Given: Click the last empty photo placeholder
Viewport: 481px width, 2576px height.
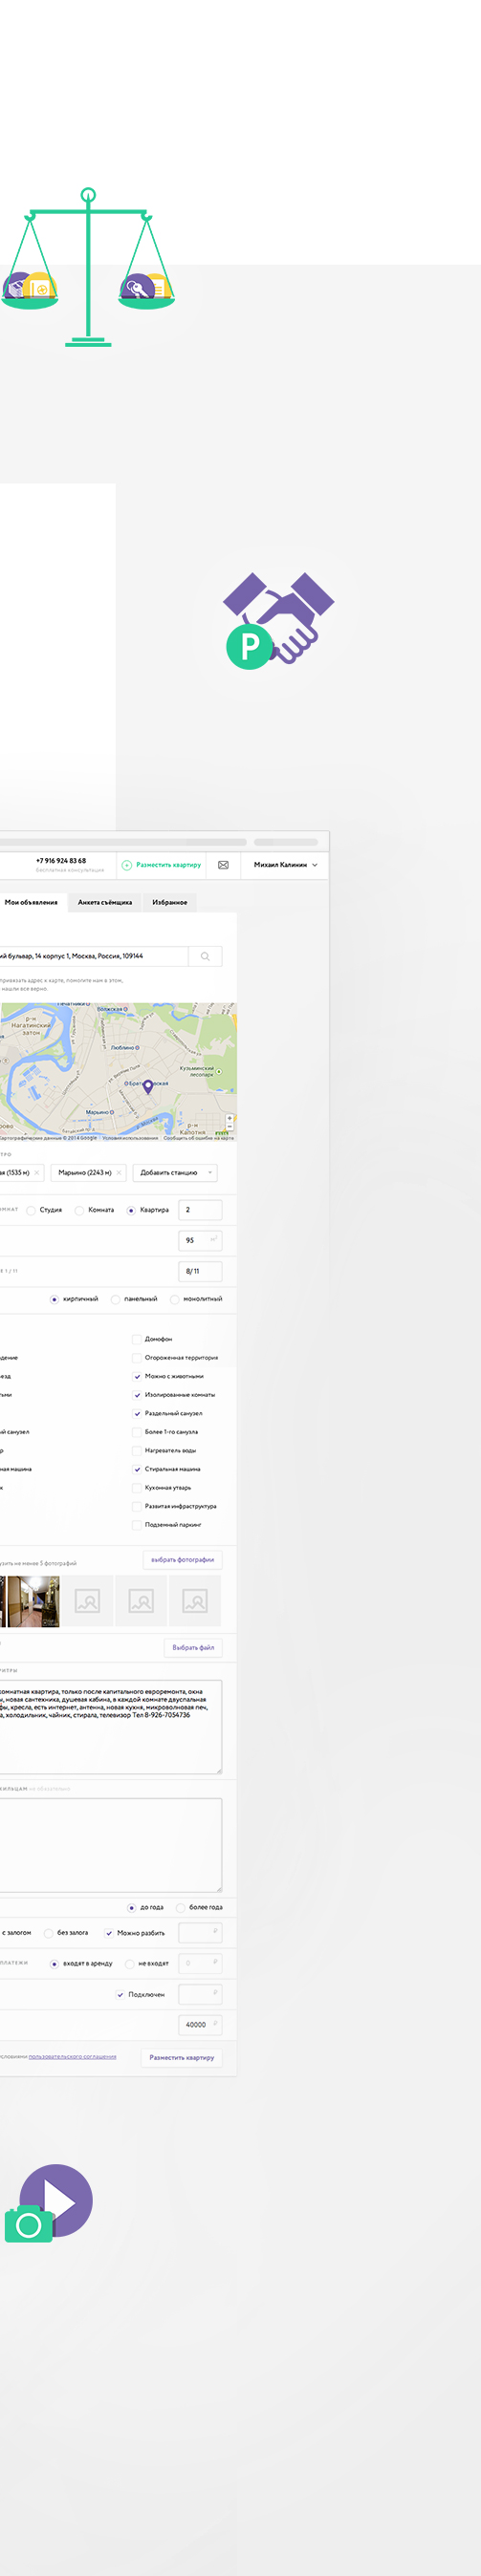Looking at the screenshot, I should point(195,1602).
